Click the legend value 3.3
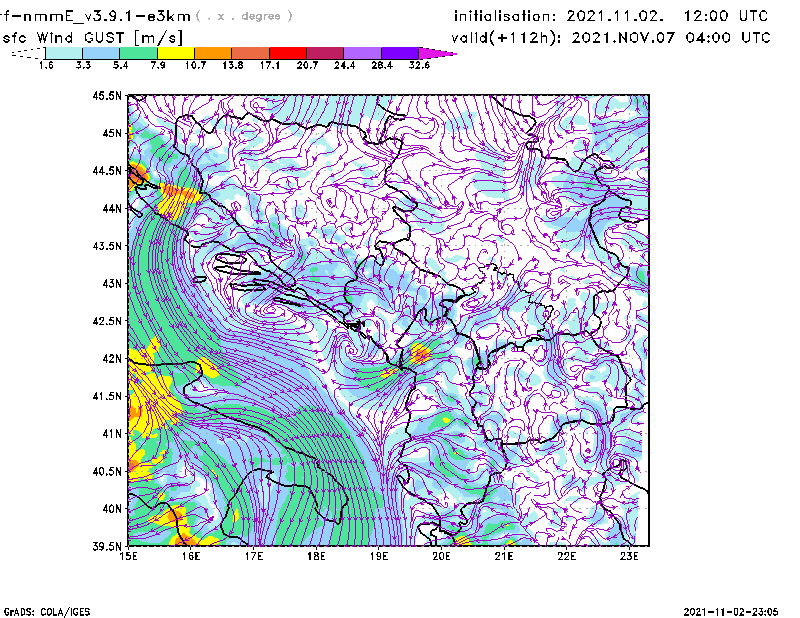This screenshot has height=618, width=800. pos(83,65)
